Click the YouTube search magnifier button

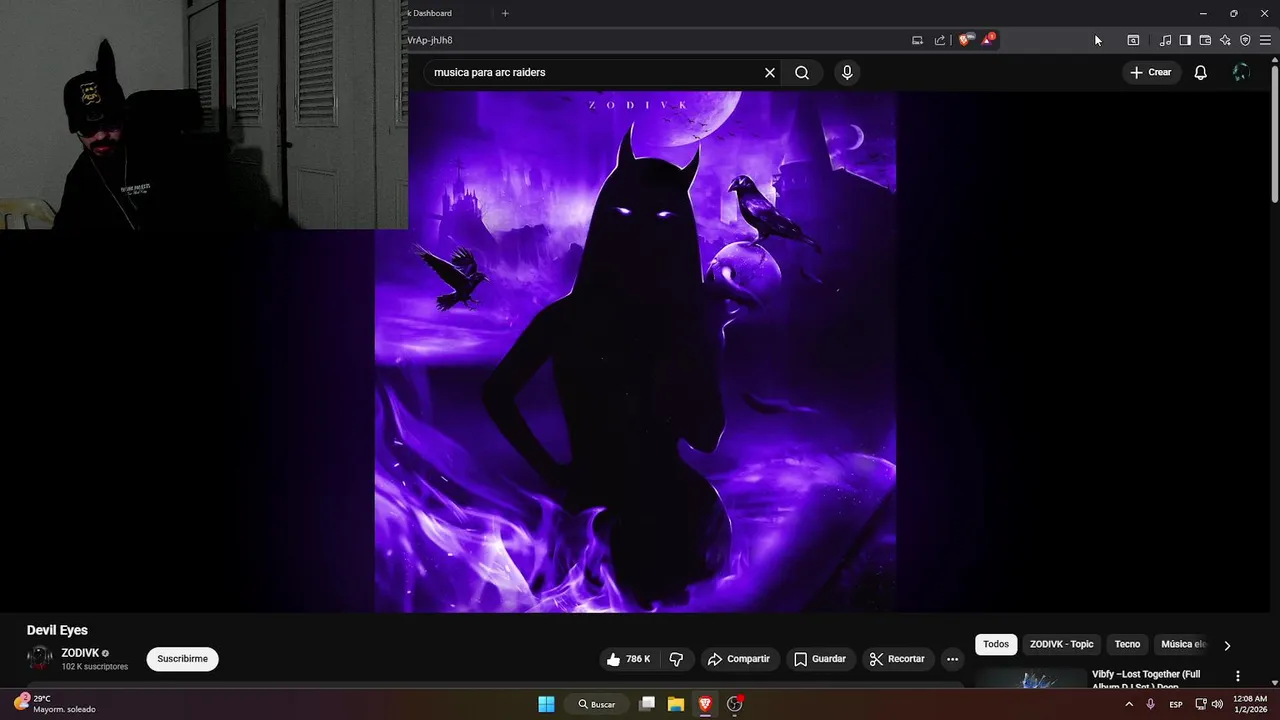click(x=802, y=73)
